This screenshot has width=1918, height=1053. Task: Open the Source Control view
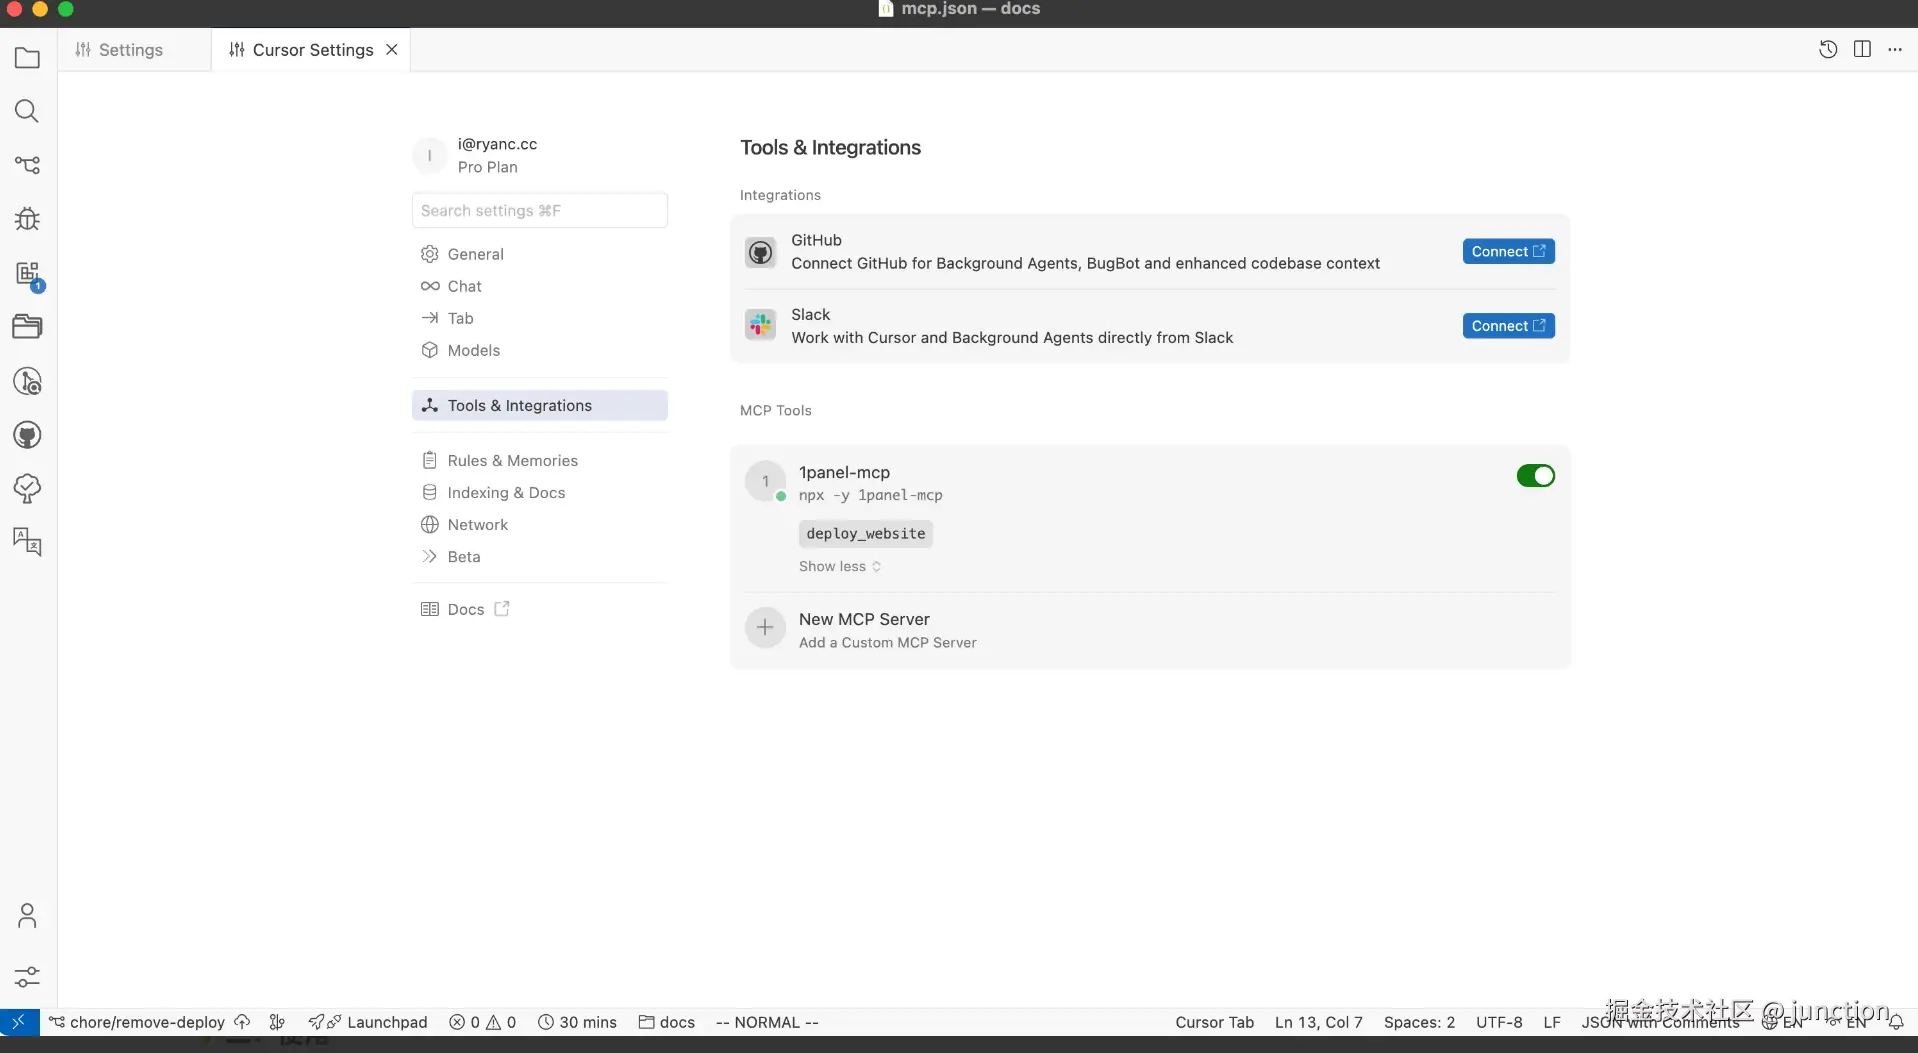point(27,165)
